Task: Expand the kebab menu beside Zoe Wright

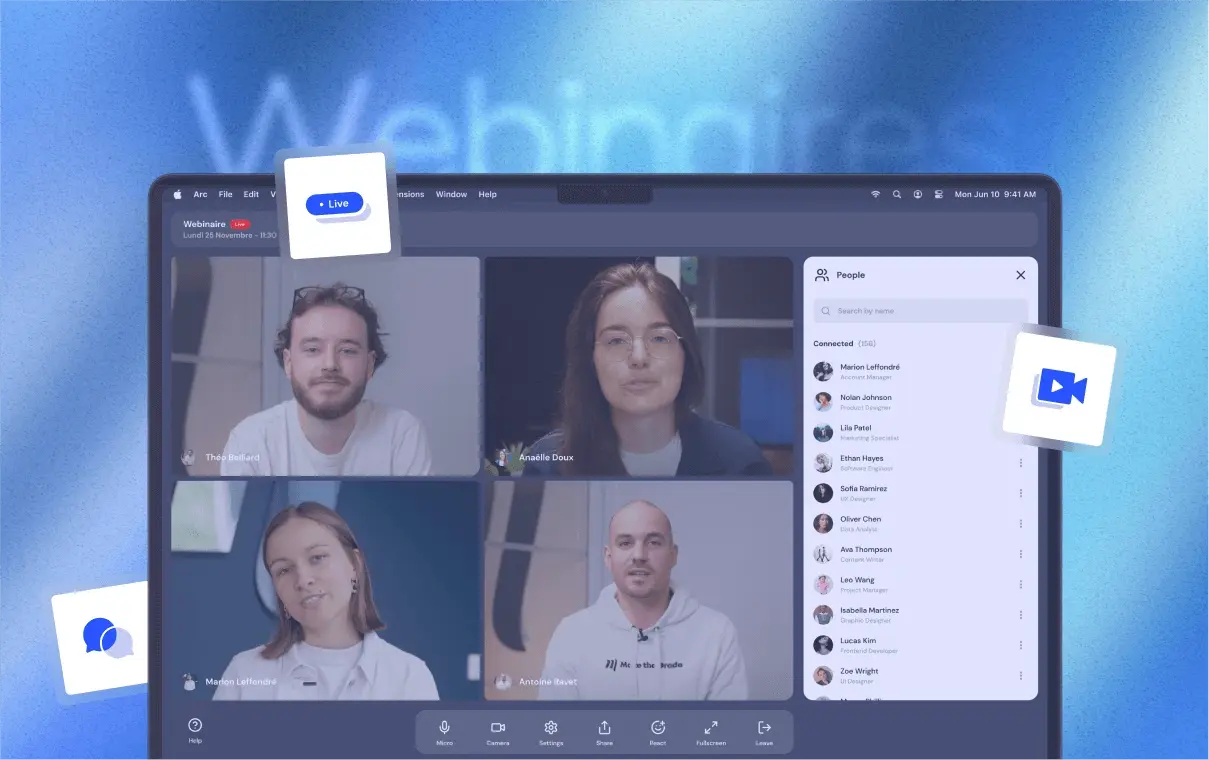Action: (1020, 675)
